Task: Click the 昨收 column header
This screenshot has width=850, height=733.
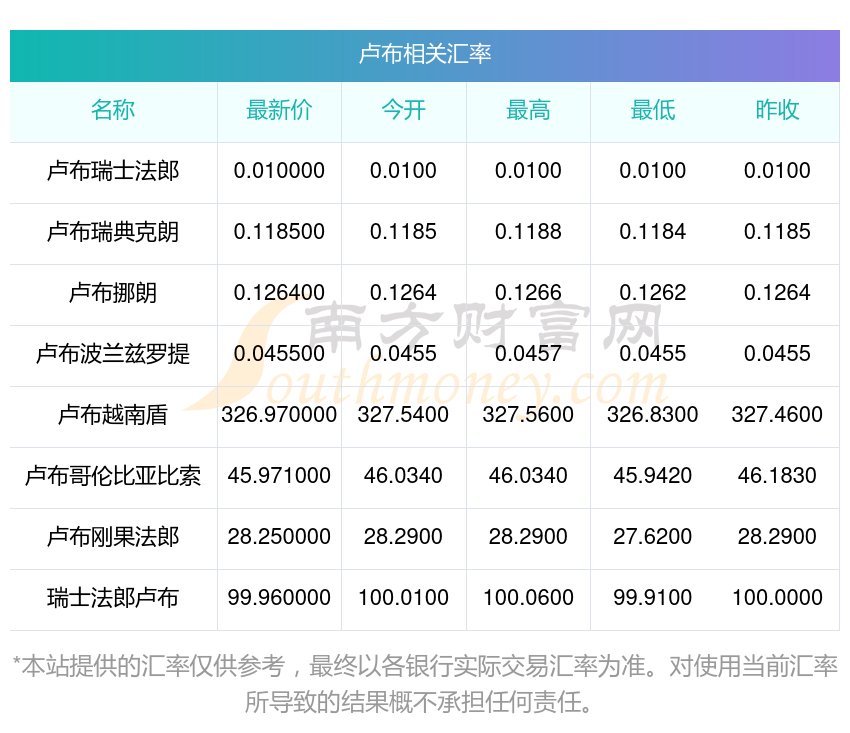Action: (x=777, y=111)
